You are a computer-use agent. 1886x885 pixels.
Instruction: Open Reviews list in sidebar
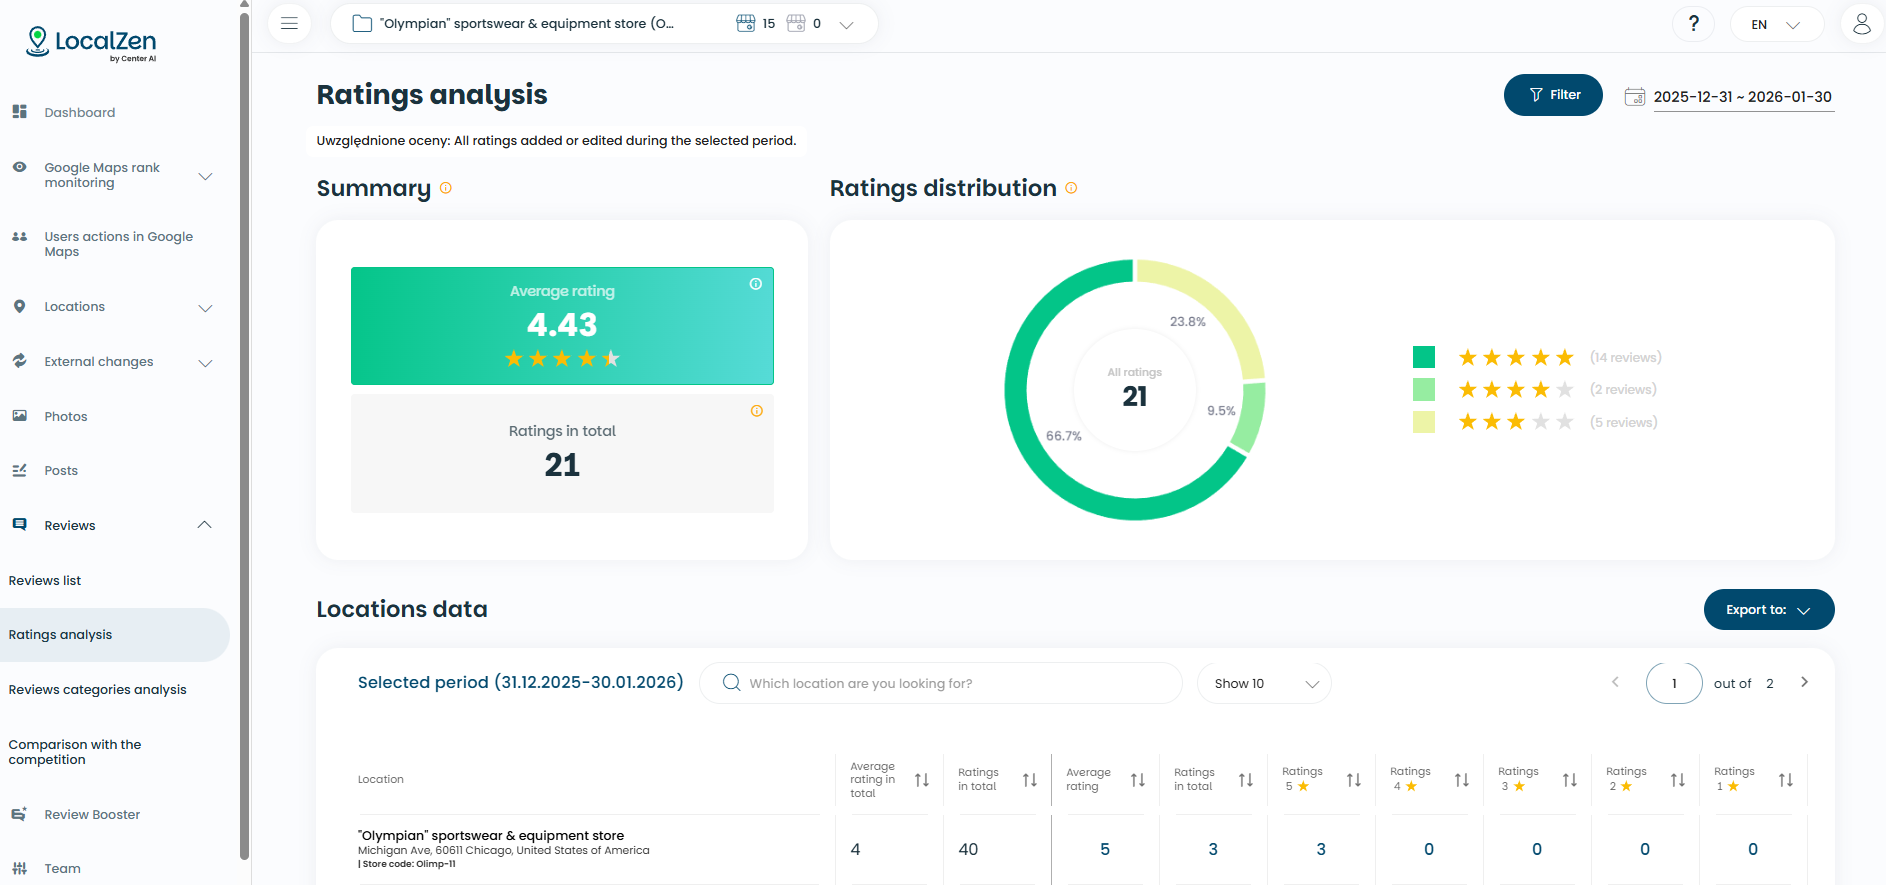click(x=45, y=581)
